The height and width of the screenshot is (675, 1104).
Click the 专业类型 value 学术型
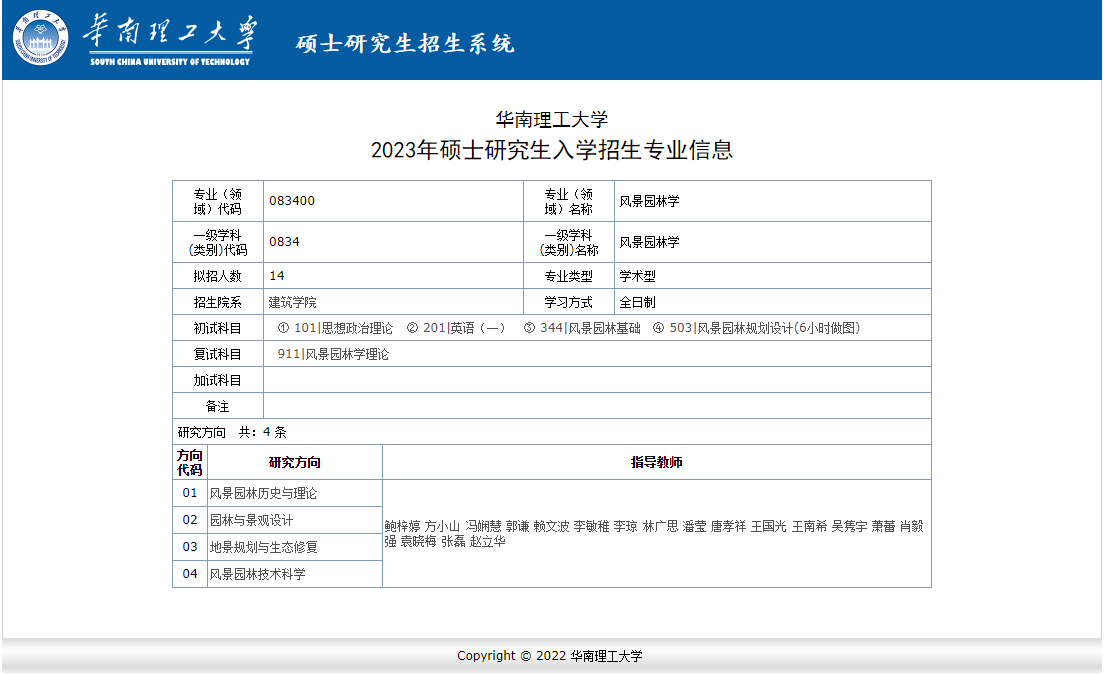(x=637, y=276)
